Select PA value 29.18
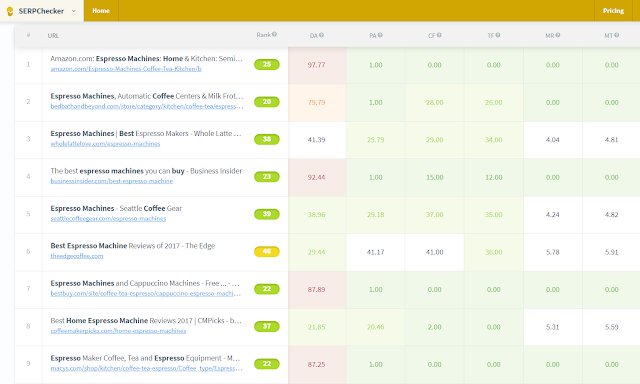Image resolution: width=640 pixels, height=384 pixels. [376, 215]
